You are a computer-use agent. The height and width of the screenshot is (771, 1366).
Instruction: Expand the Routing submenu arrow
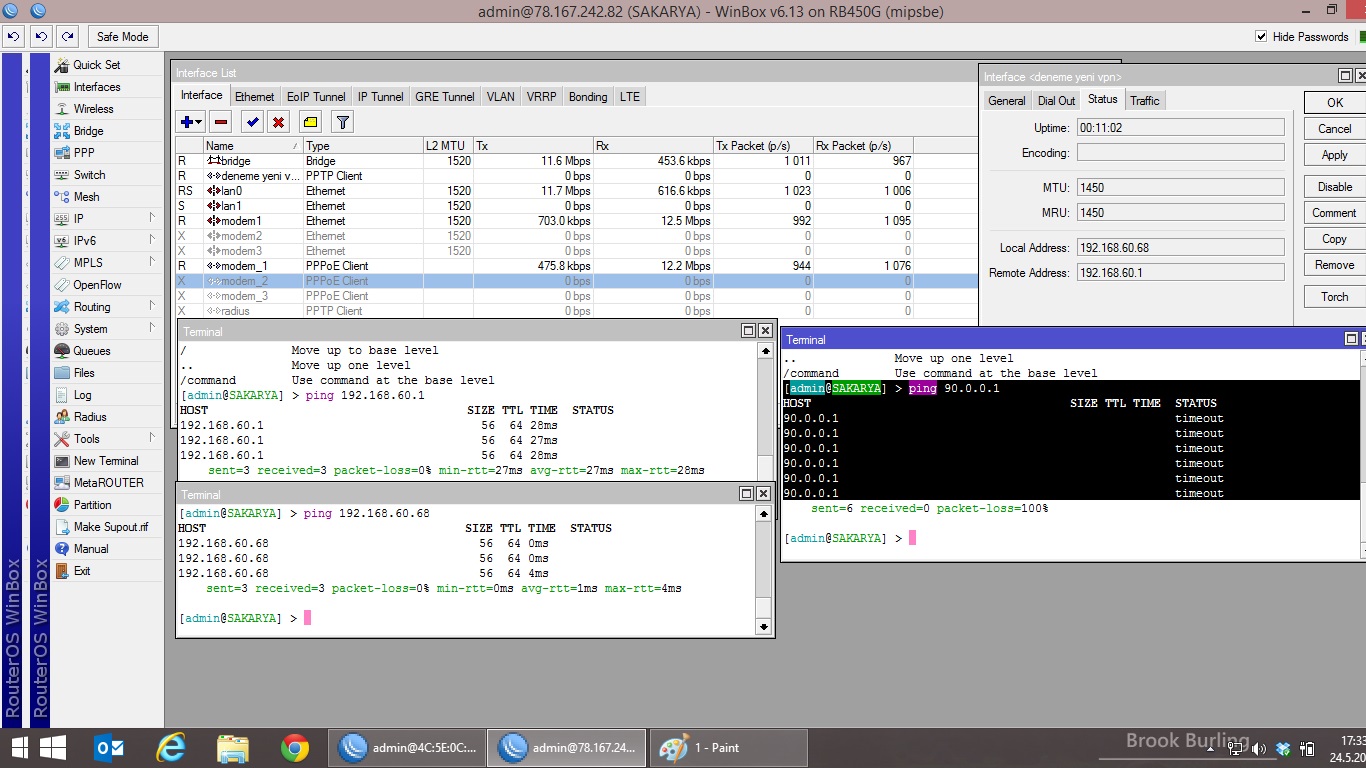(x=152, y=306)
